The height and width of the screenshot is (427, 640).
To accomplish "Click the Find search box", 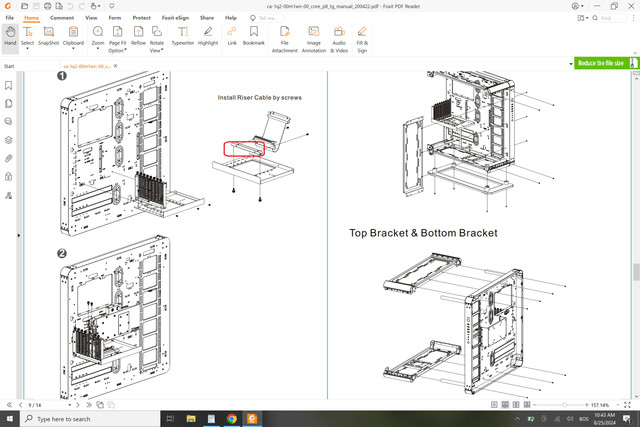I will [609, 18].
